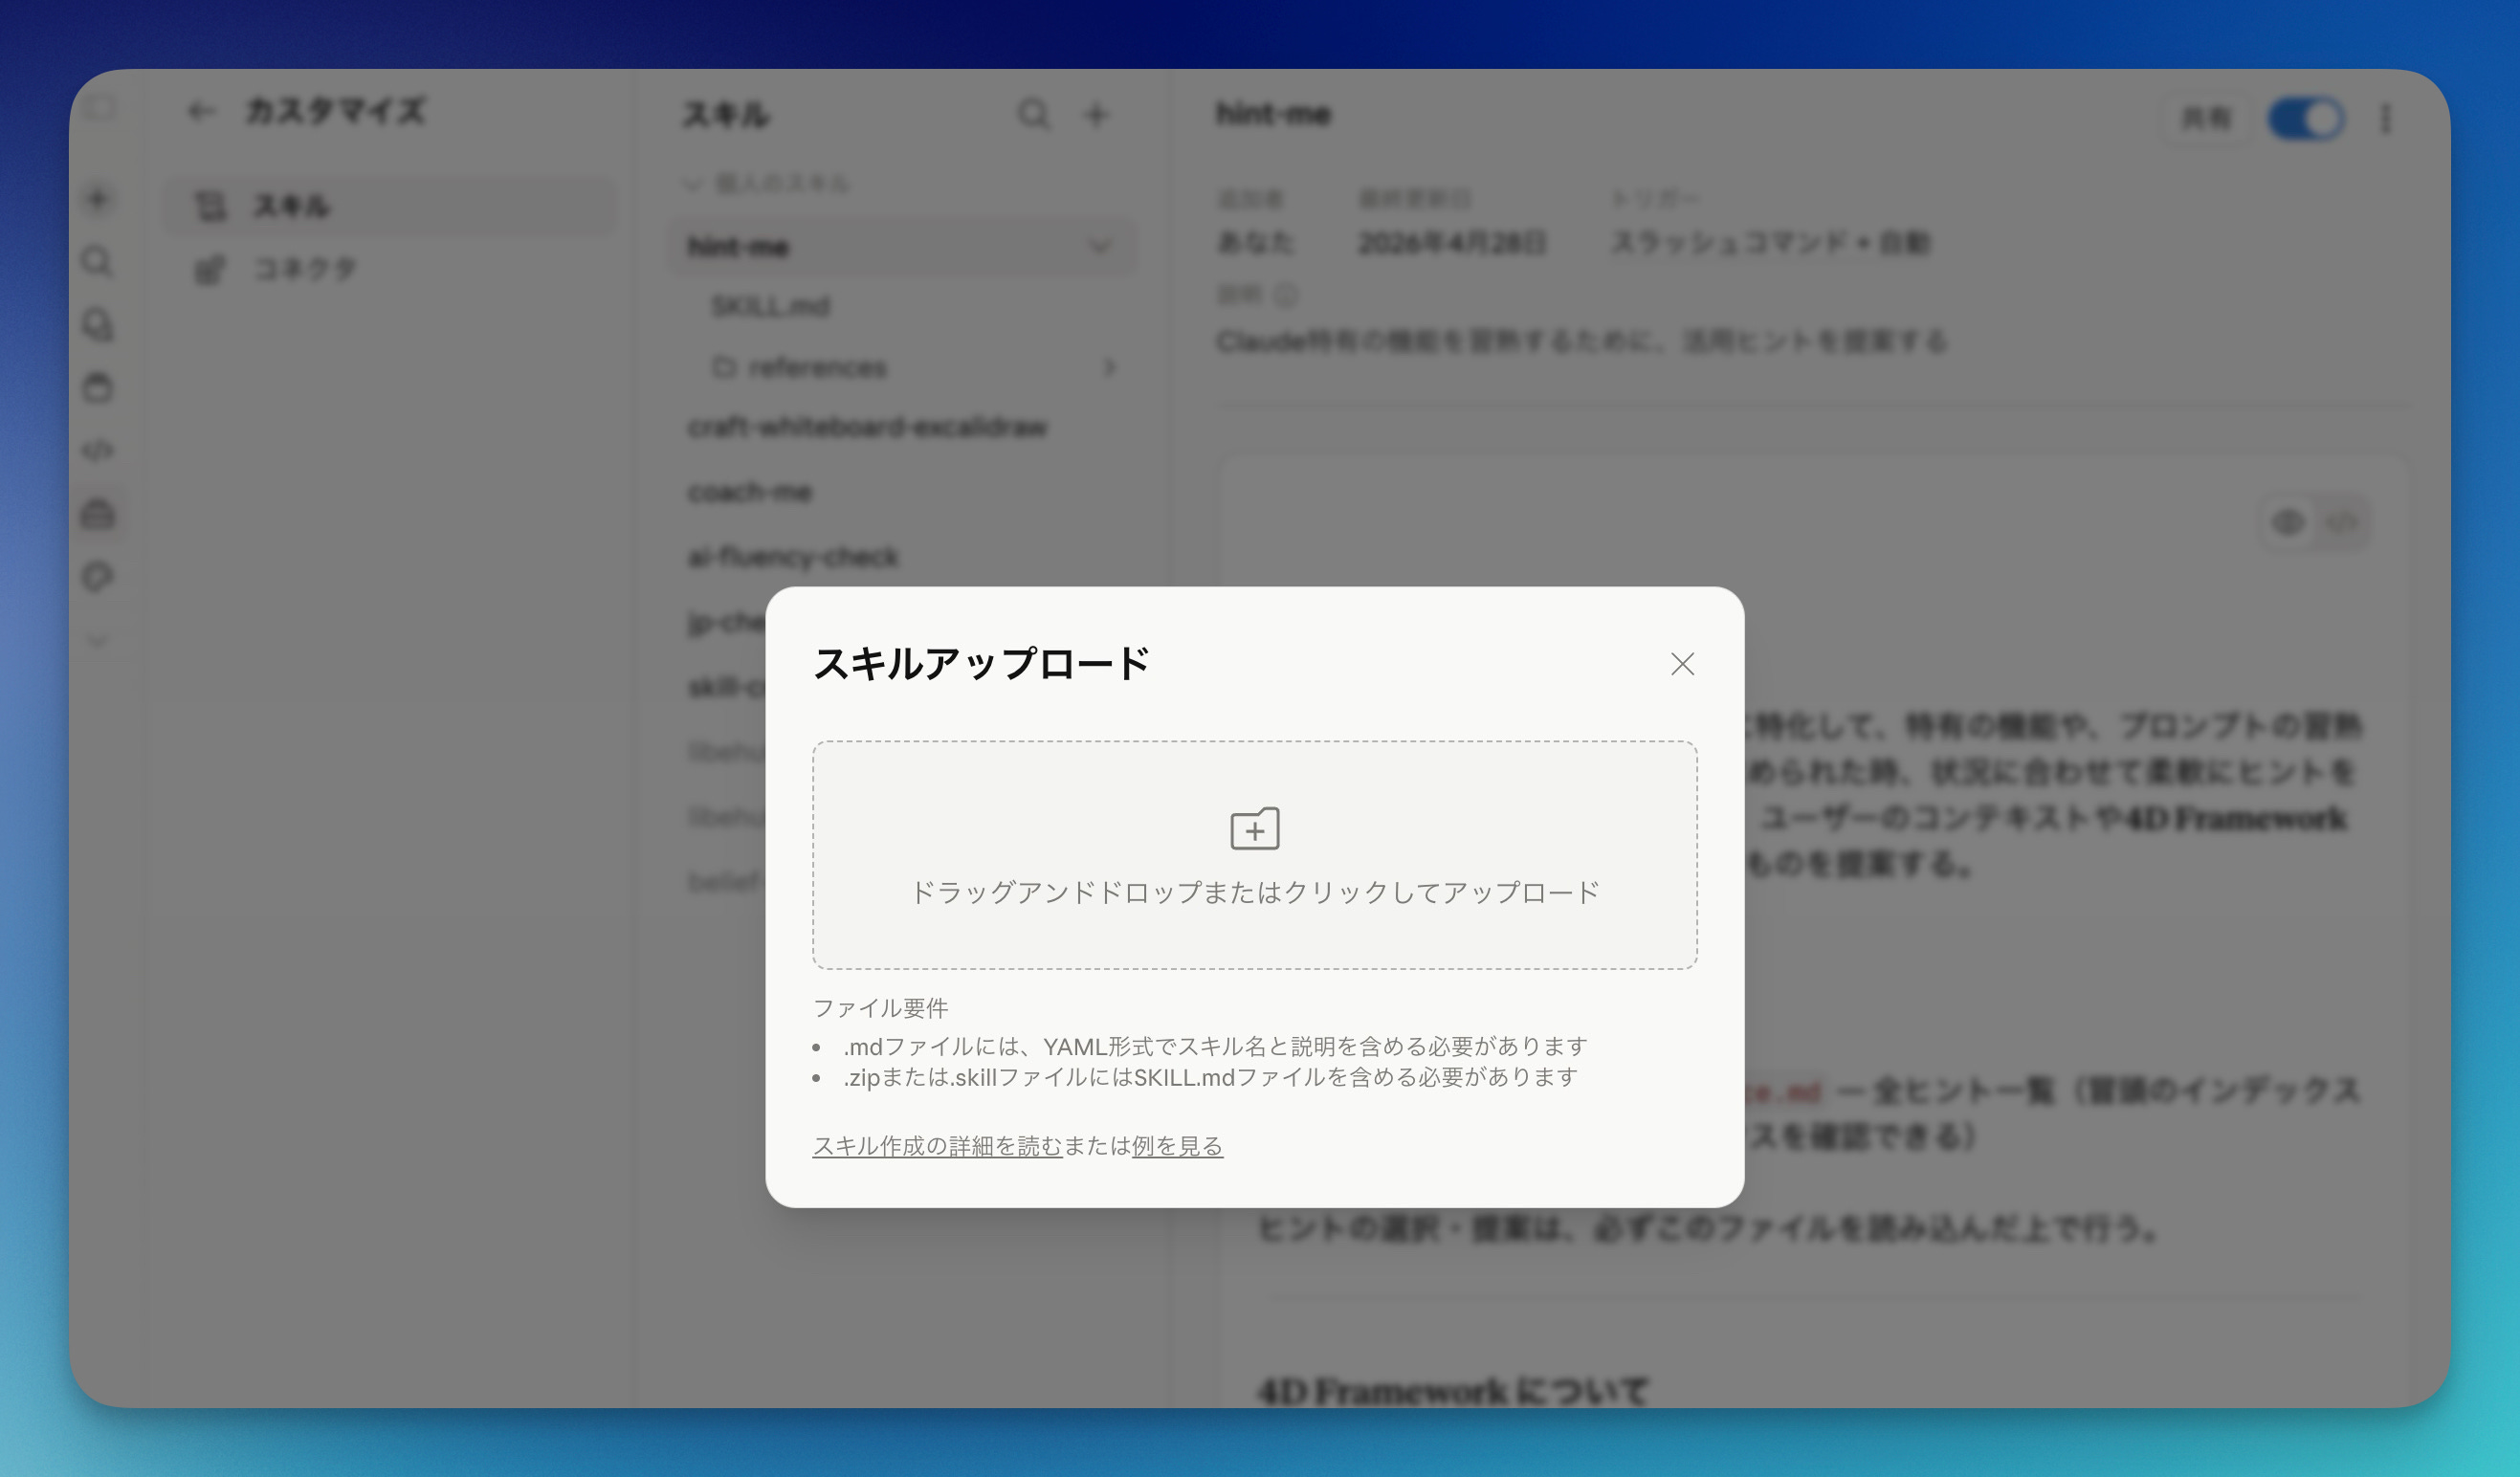Click the ドラッグアンドドロップまたはクリックしてアップロード text
2520x1477 pixels.
pos(1254,892)
